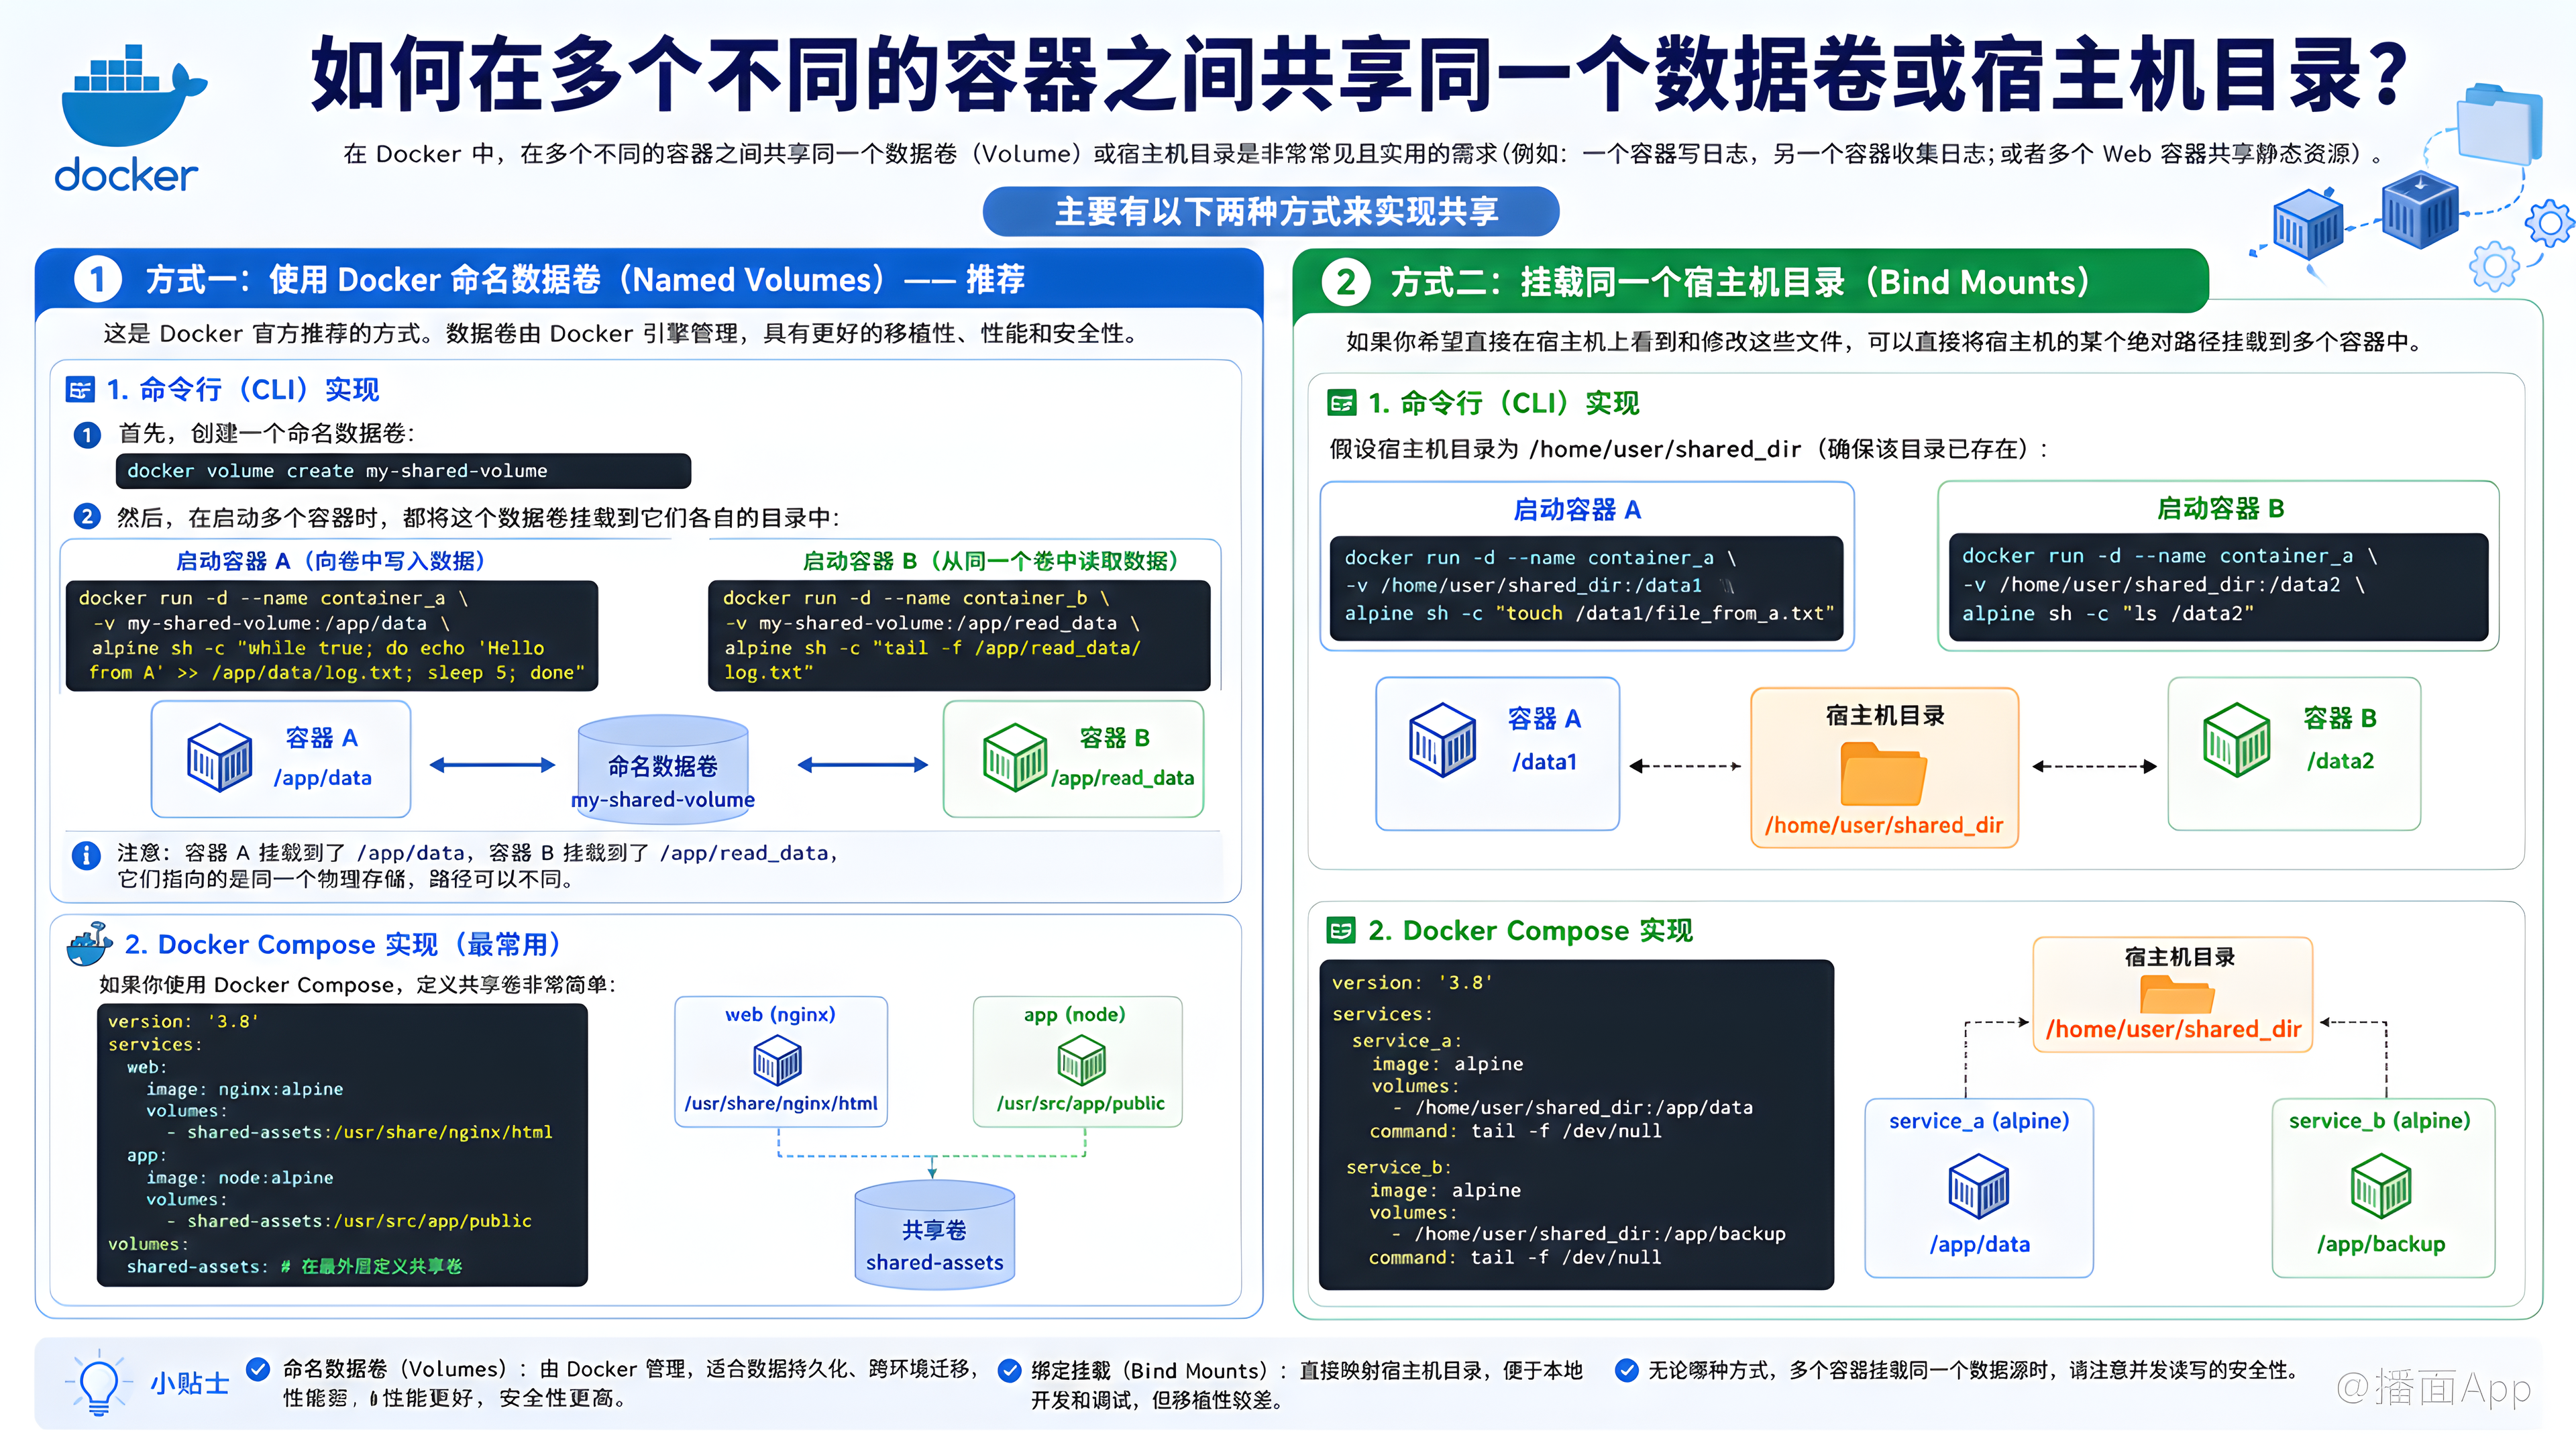Click the app (node) label

pyautogui.click(x=1075, y=1015)
